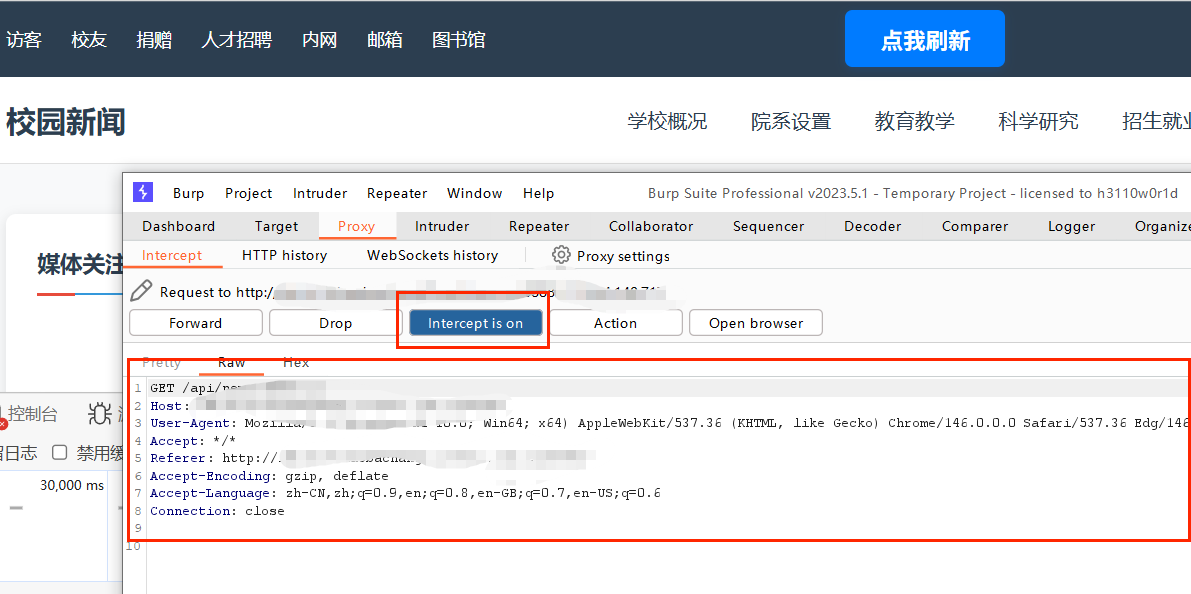Viewport: 1191px width, 594px height.
Task: Click the Accept-Encoding: gzip, deflate line
Action: 269,476
